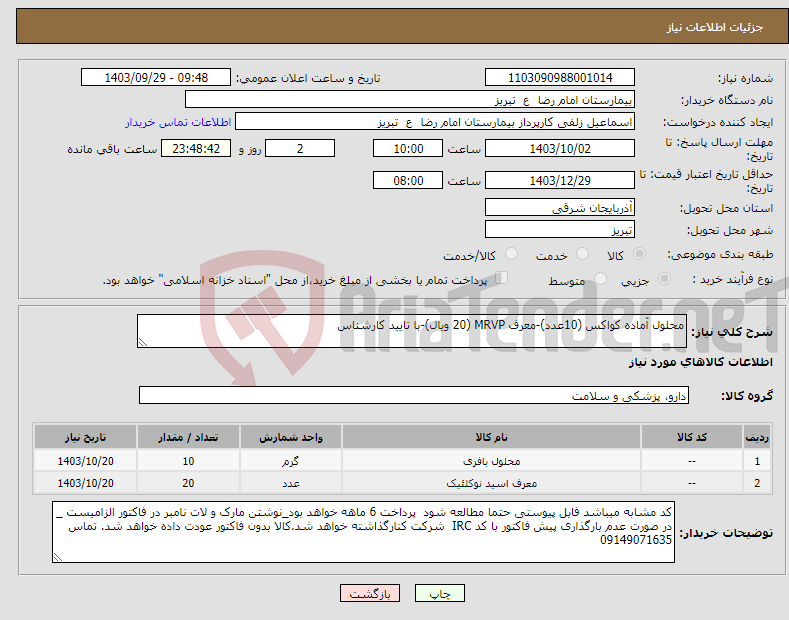Click the توضیحات خریدار notes textarea
Image resolution: width=789 pixels, height=620 pixels.
click(363, 532)
